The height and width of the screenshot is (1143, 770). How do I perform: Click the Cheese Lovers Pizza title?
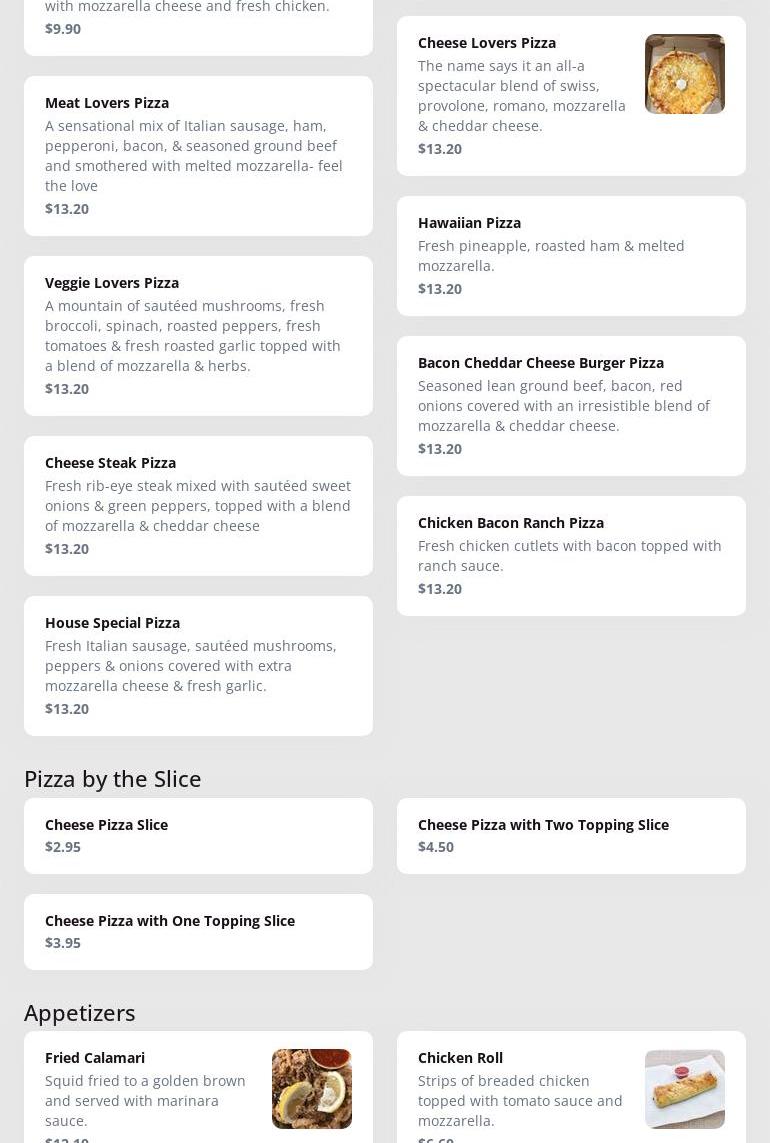click(487, 43)
